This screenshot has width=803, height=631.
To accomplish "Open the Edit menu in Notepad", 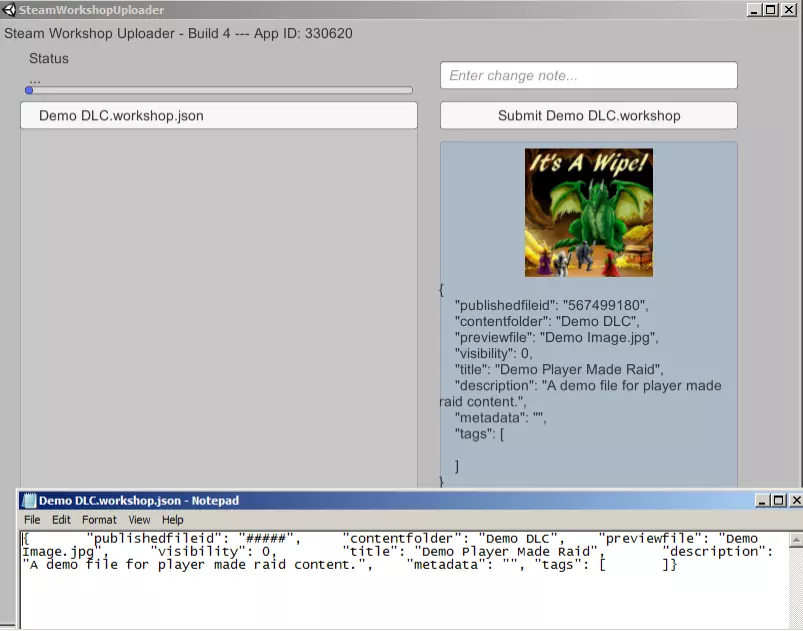I will 61,520.
